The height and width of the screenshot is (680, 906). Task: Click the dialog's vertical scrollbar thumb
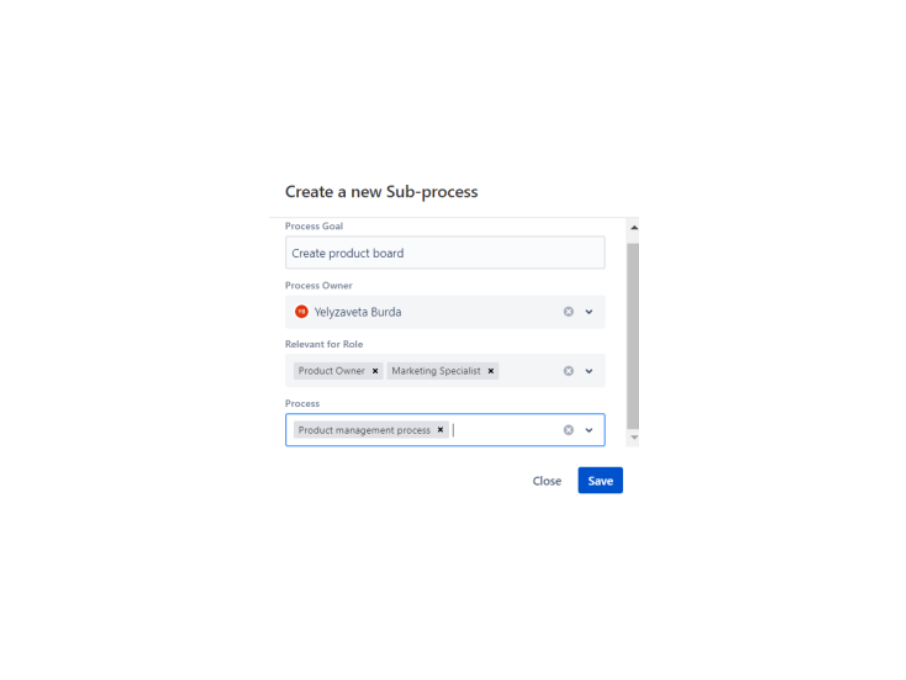point(633,336)
